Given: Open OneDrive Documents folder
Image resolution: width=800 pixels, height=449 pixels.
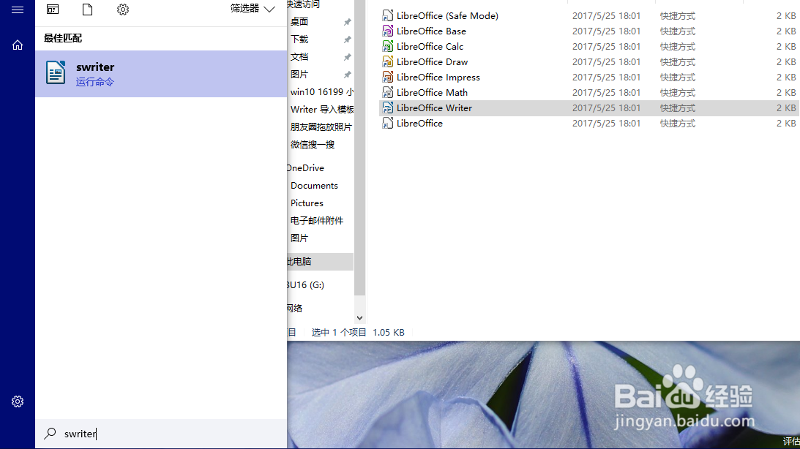Looking at the screenshot, I should 314,186.
